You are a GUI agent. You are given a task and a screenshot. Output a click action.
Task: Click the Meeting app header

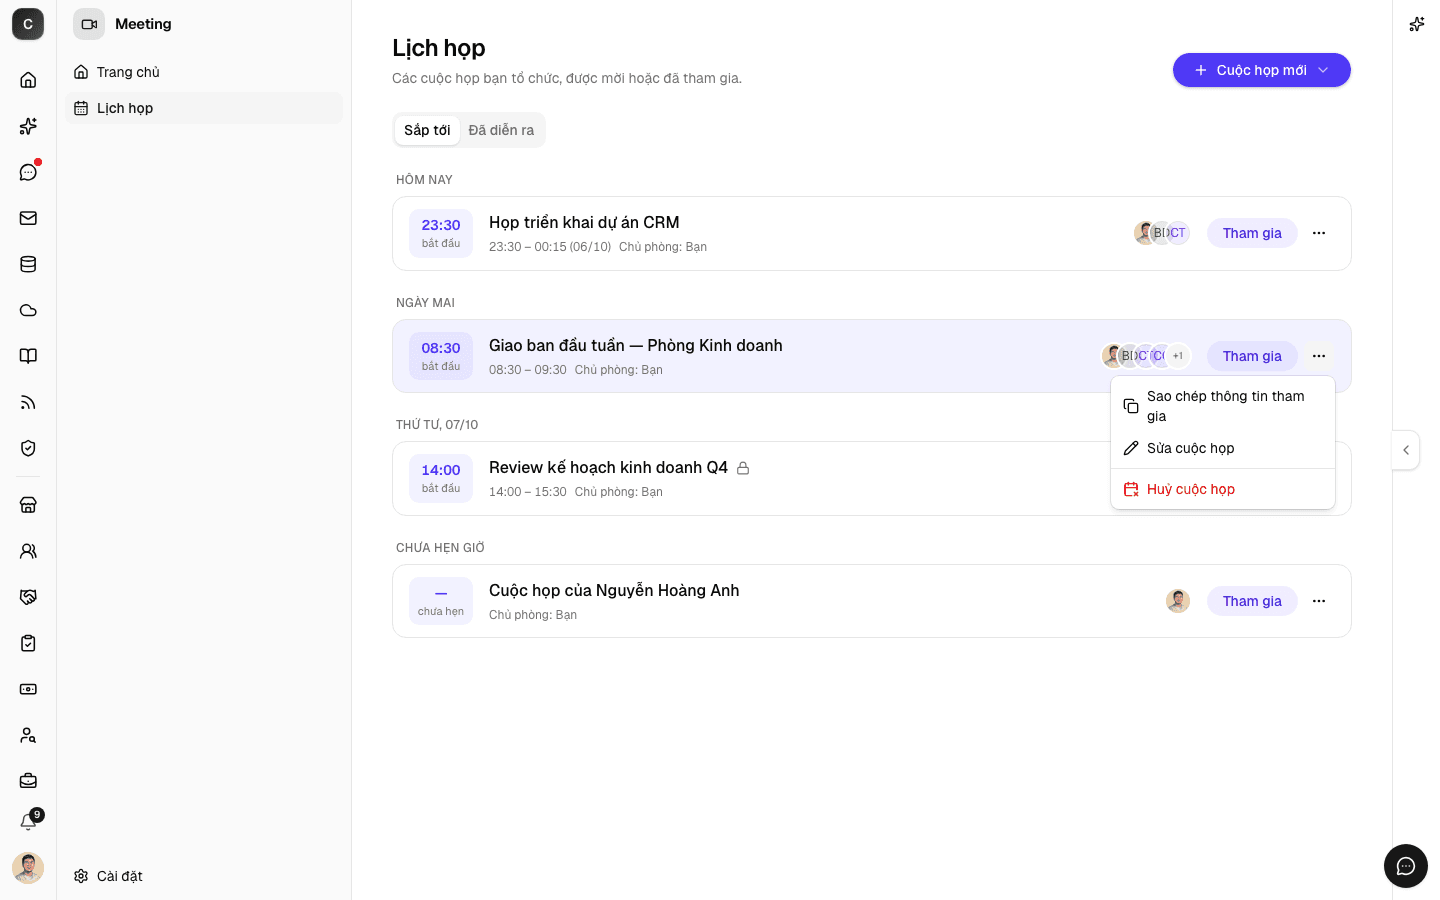coord(123,24)
